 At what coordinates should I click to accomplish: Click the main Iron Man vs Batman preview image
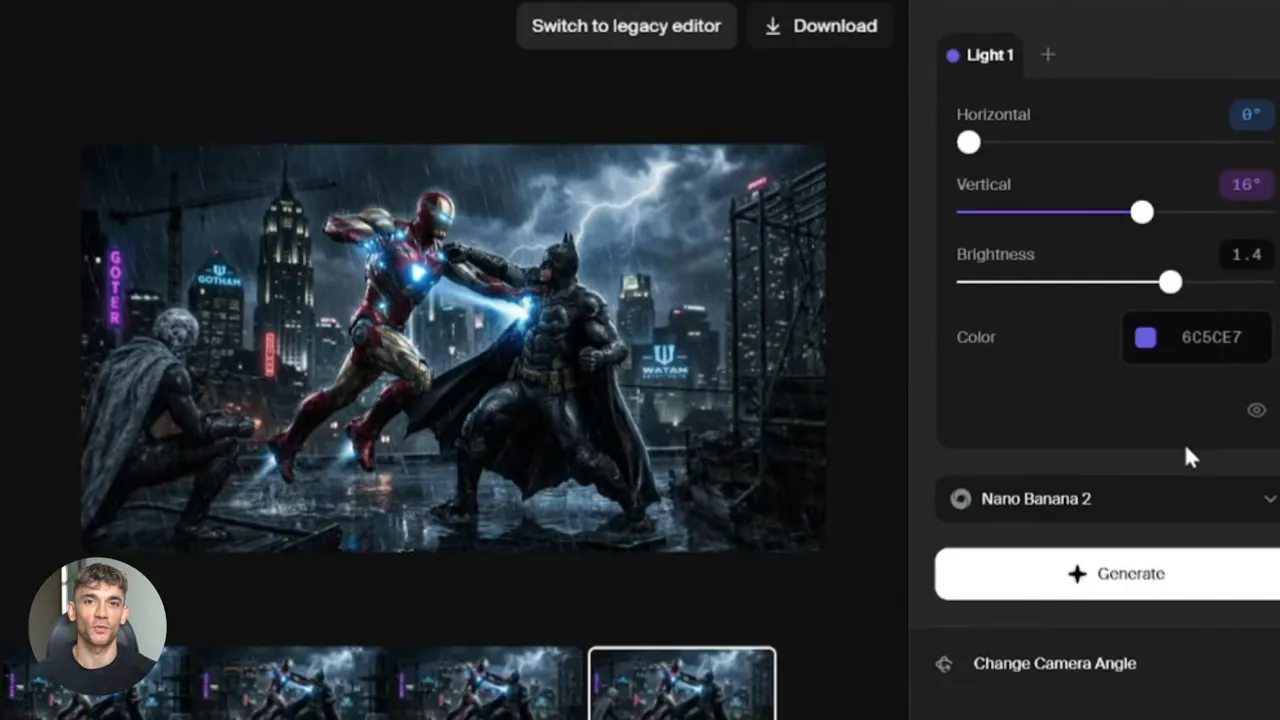[x=452, y=348]
